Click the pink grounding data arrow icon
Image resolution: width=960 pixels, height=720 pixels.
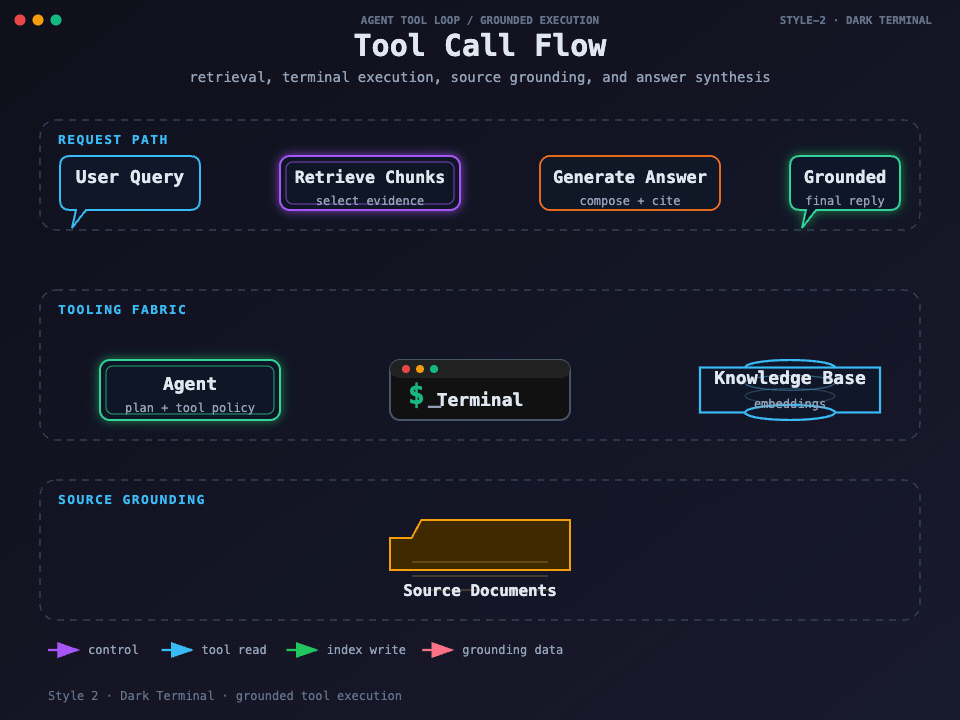pos(438,650)
